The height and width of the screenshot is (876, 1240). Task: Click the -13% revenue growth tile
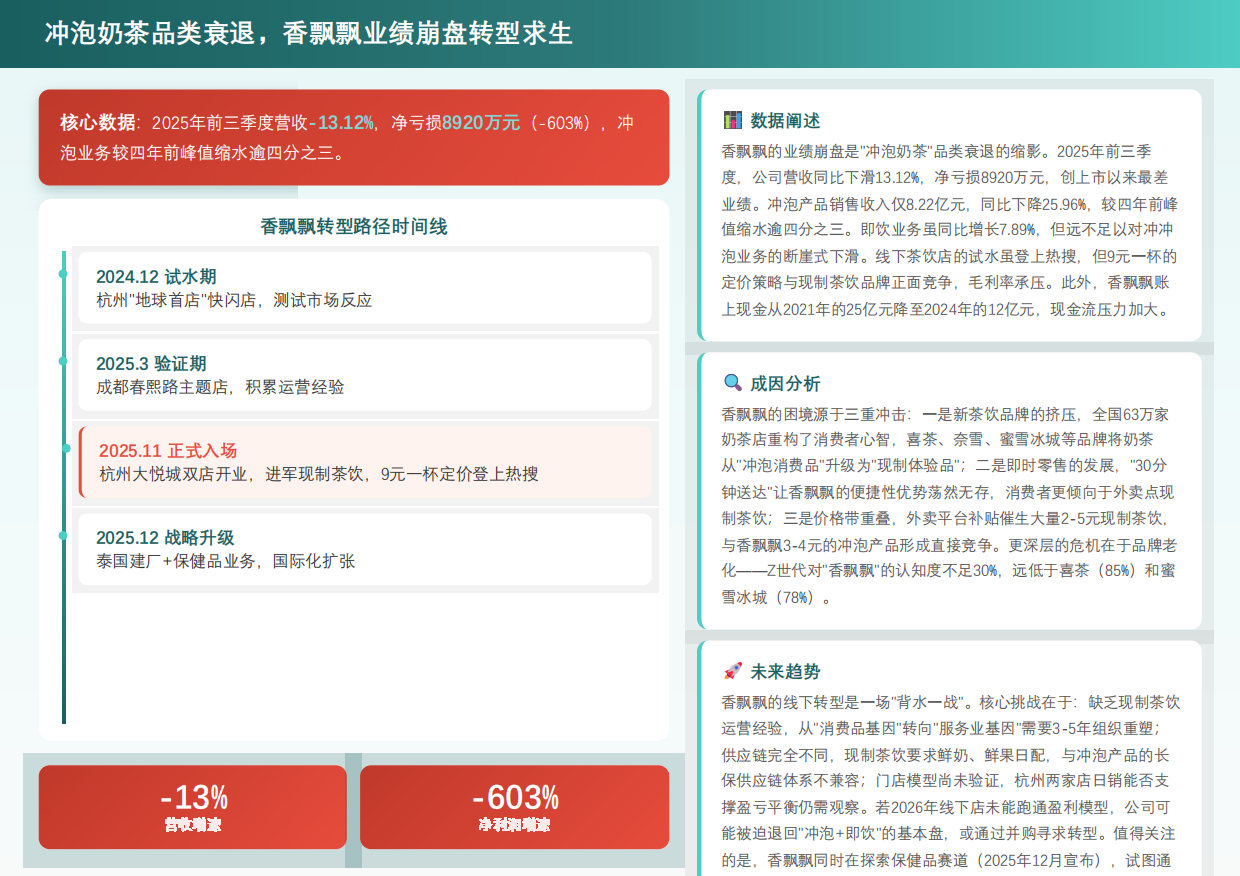tap(193, 807)
